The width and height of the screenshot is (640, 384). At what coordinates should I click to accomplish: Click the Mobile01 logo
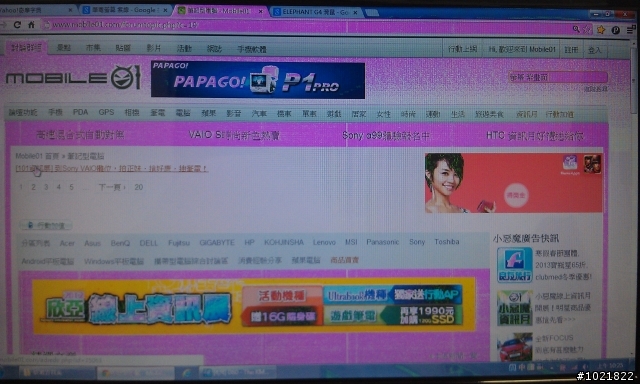click(73, 78)
